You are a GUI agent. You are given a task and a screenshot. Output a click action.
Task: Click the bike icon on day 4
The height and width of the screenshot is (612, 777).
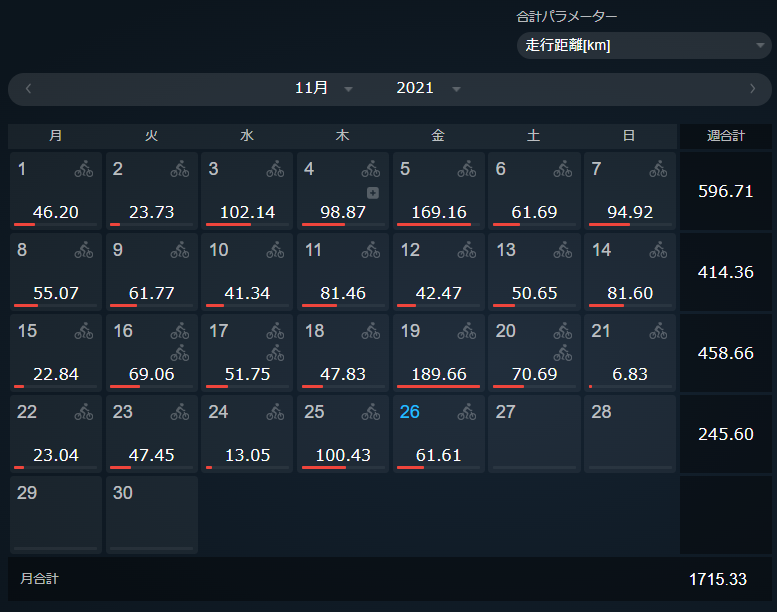371,169
